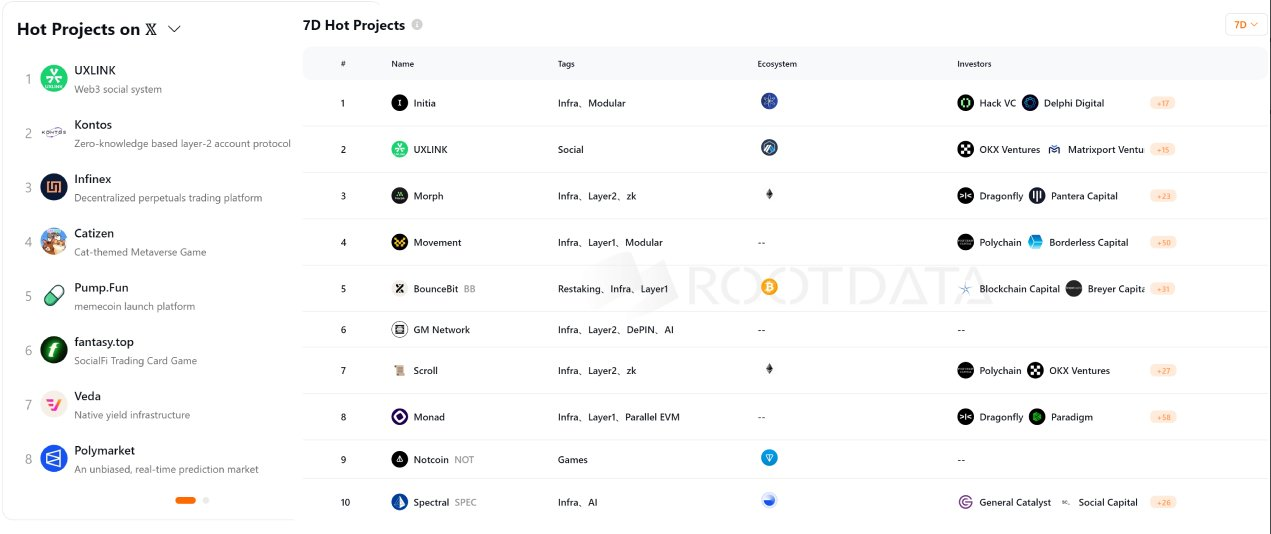Click the Investors column header
This screenshot has height=534, width=1271.
(973, 64)
